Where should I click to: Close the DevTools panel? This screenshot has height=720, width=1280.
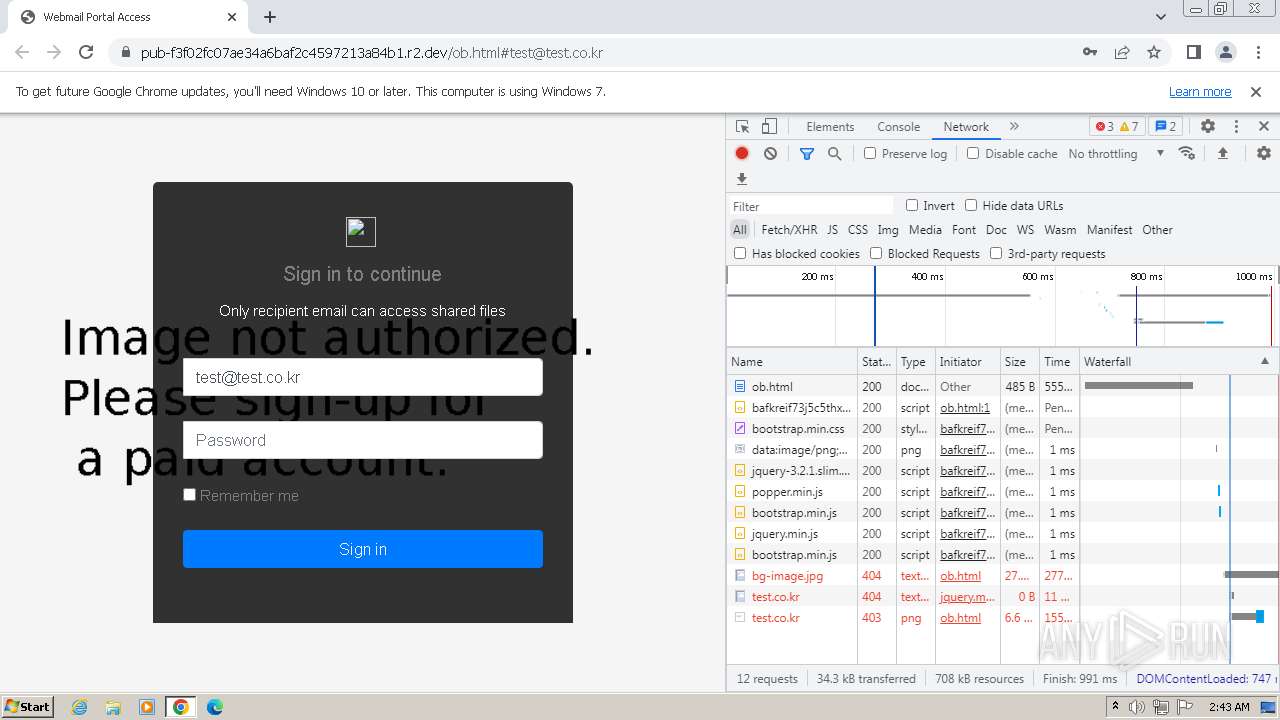click(1264, 127)
